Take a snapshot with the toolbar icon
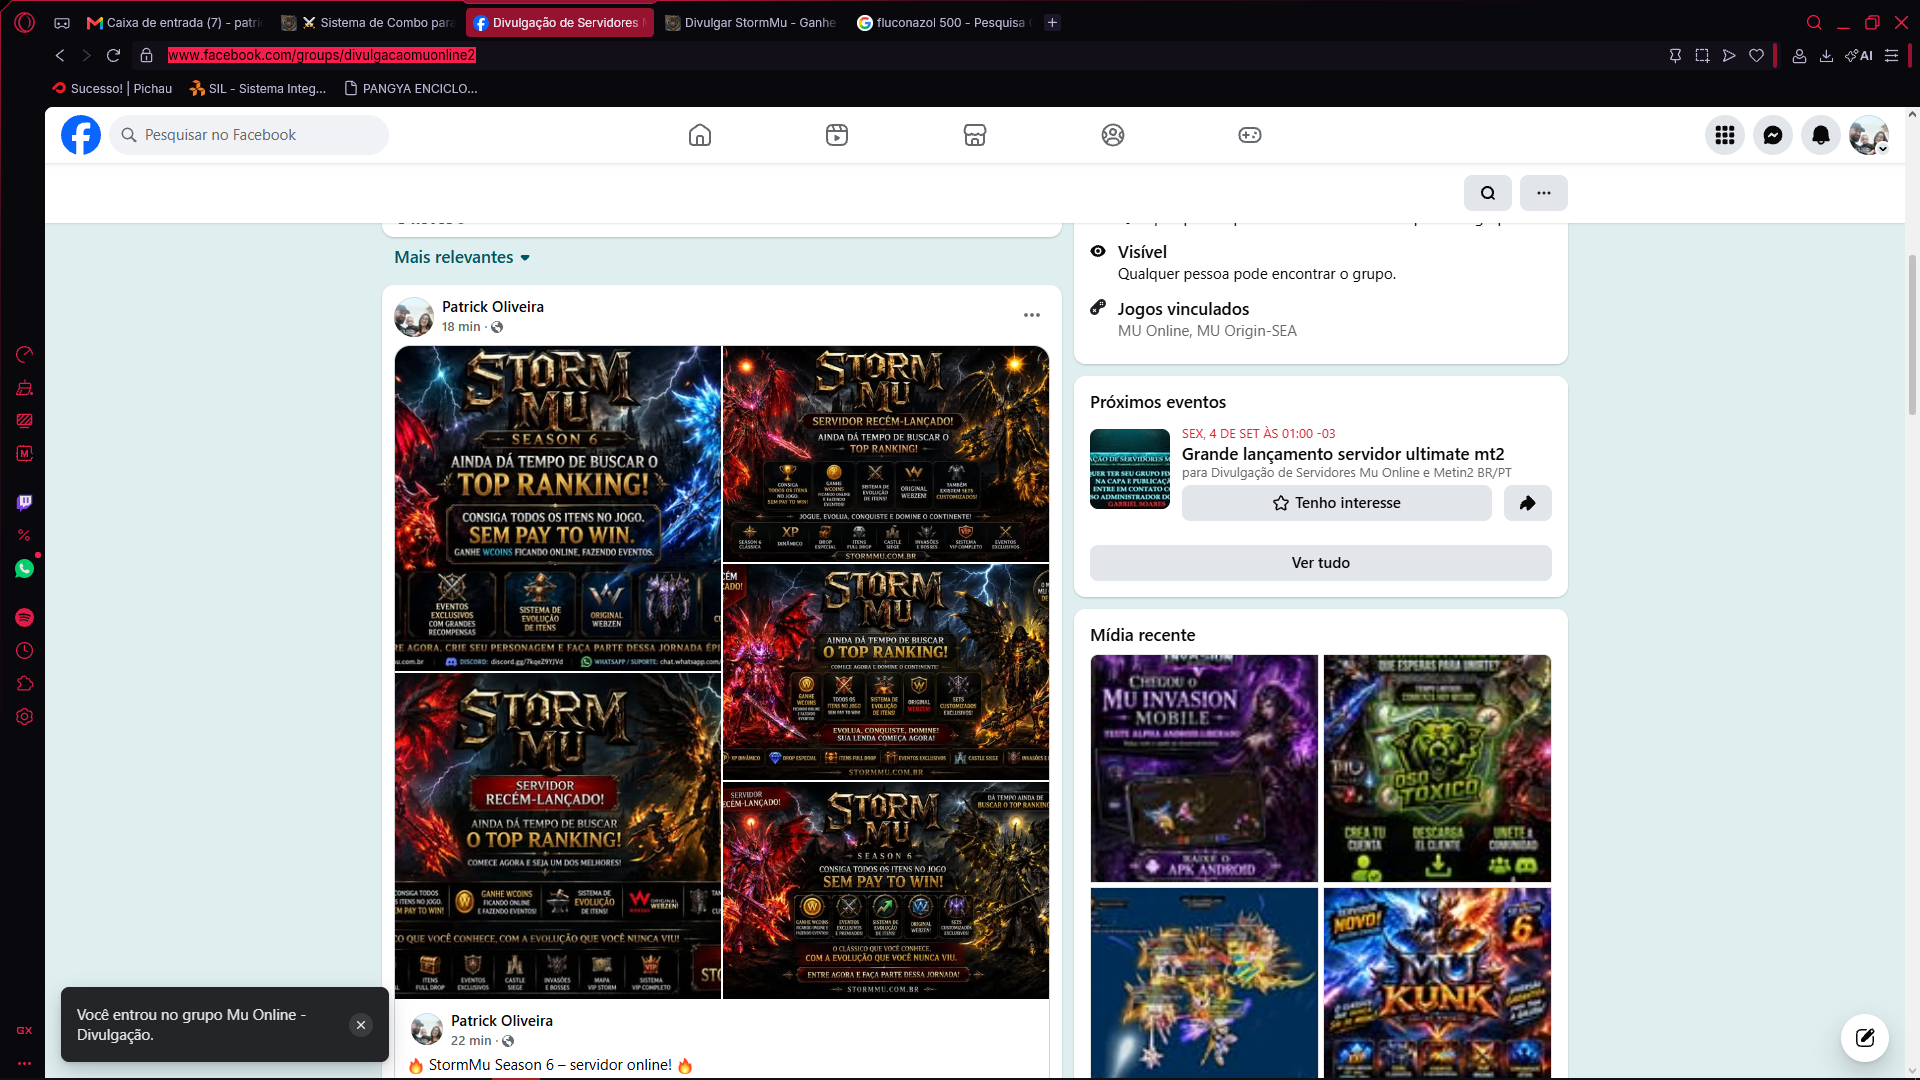Viewport: 1920px width, 1080px height. pyautogui.click(x=1702, y=56)
